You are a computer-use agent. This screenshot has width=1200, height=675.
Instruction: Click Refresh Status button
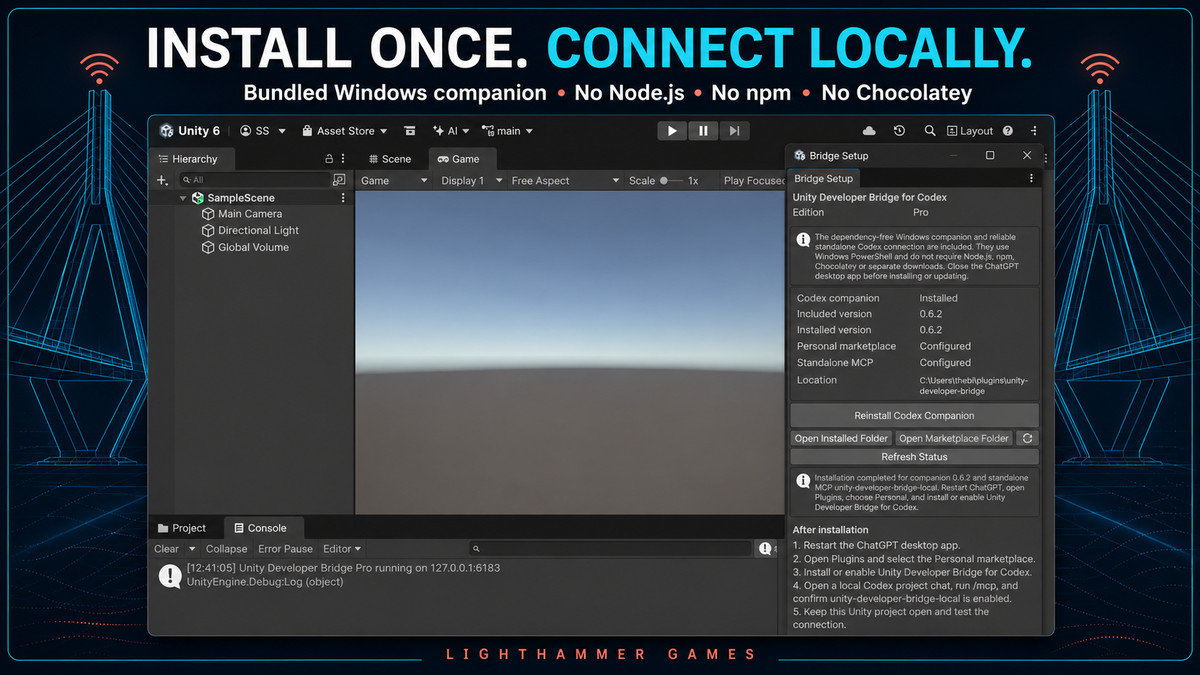(x=914, y=456)
